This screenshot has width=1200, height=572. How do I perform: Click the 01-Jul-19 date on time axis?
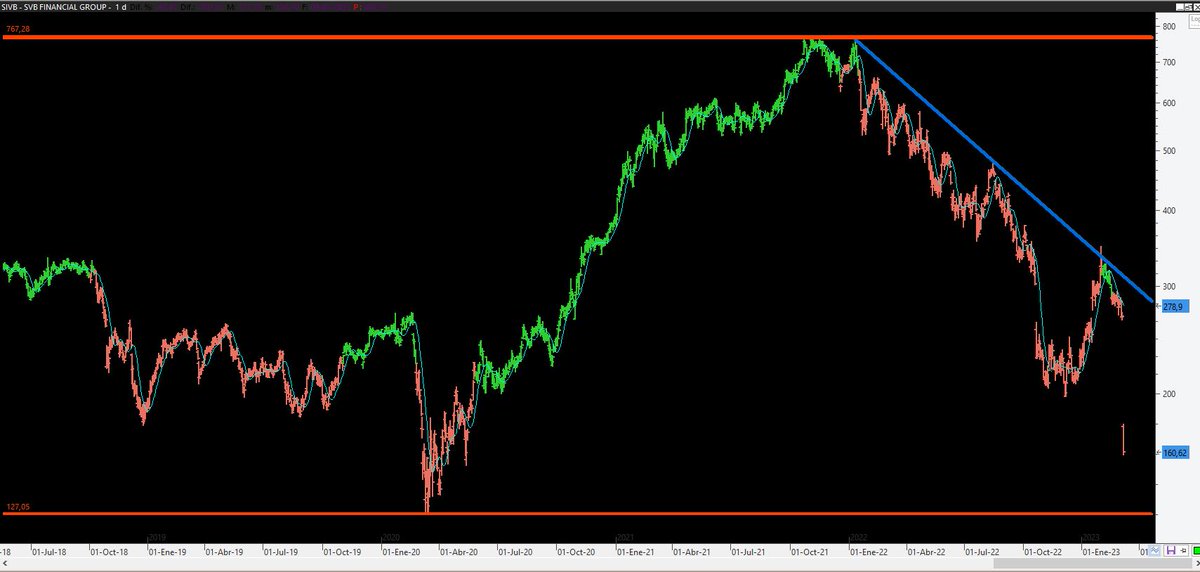(282, 550)
